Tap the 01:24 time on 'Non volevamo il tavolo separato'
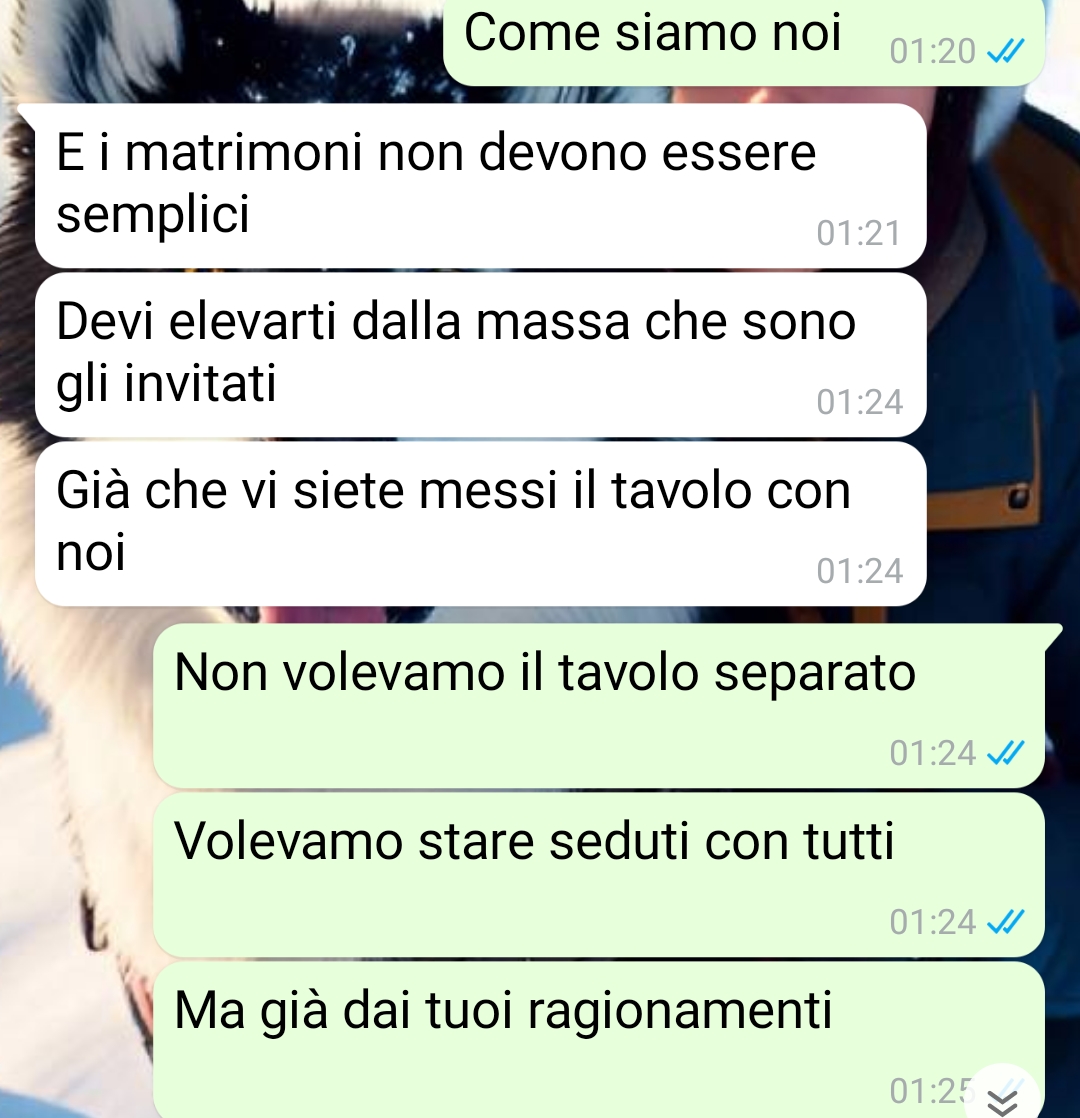The width and height of the screenshot is (1080, 1118). point(932,753)
